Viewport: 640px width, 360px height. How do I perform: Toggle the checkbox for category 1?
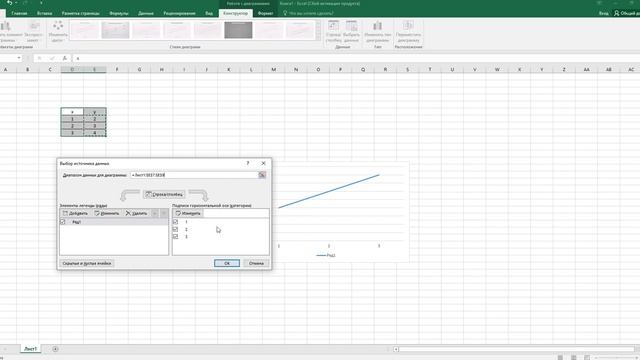pos(176,222)
